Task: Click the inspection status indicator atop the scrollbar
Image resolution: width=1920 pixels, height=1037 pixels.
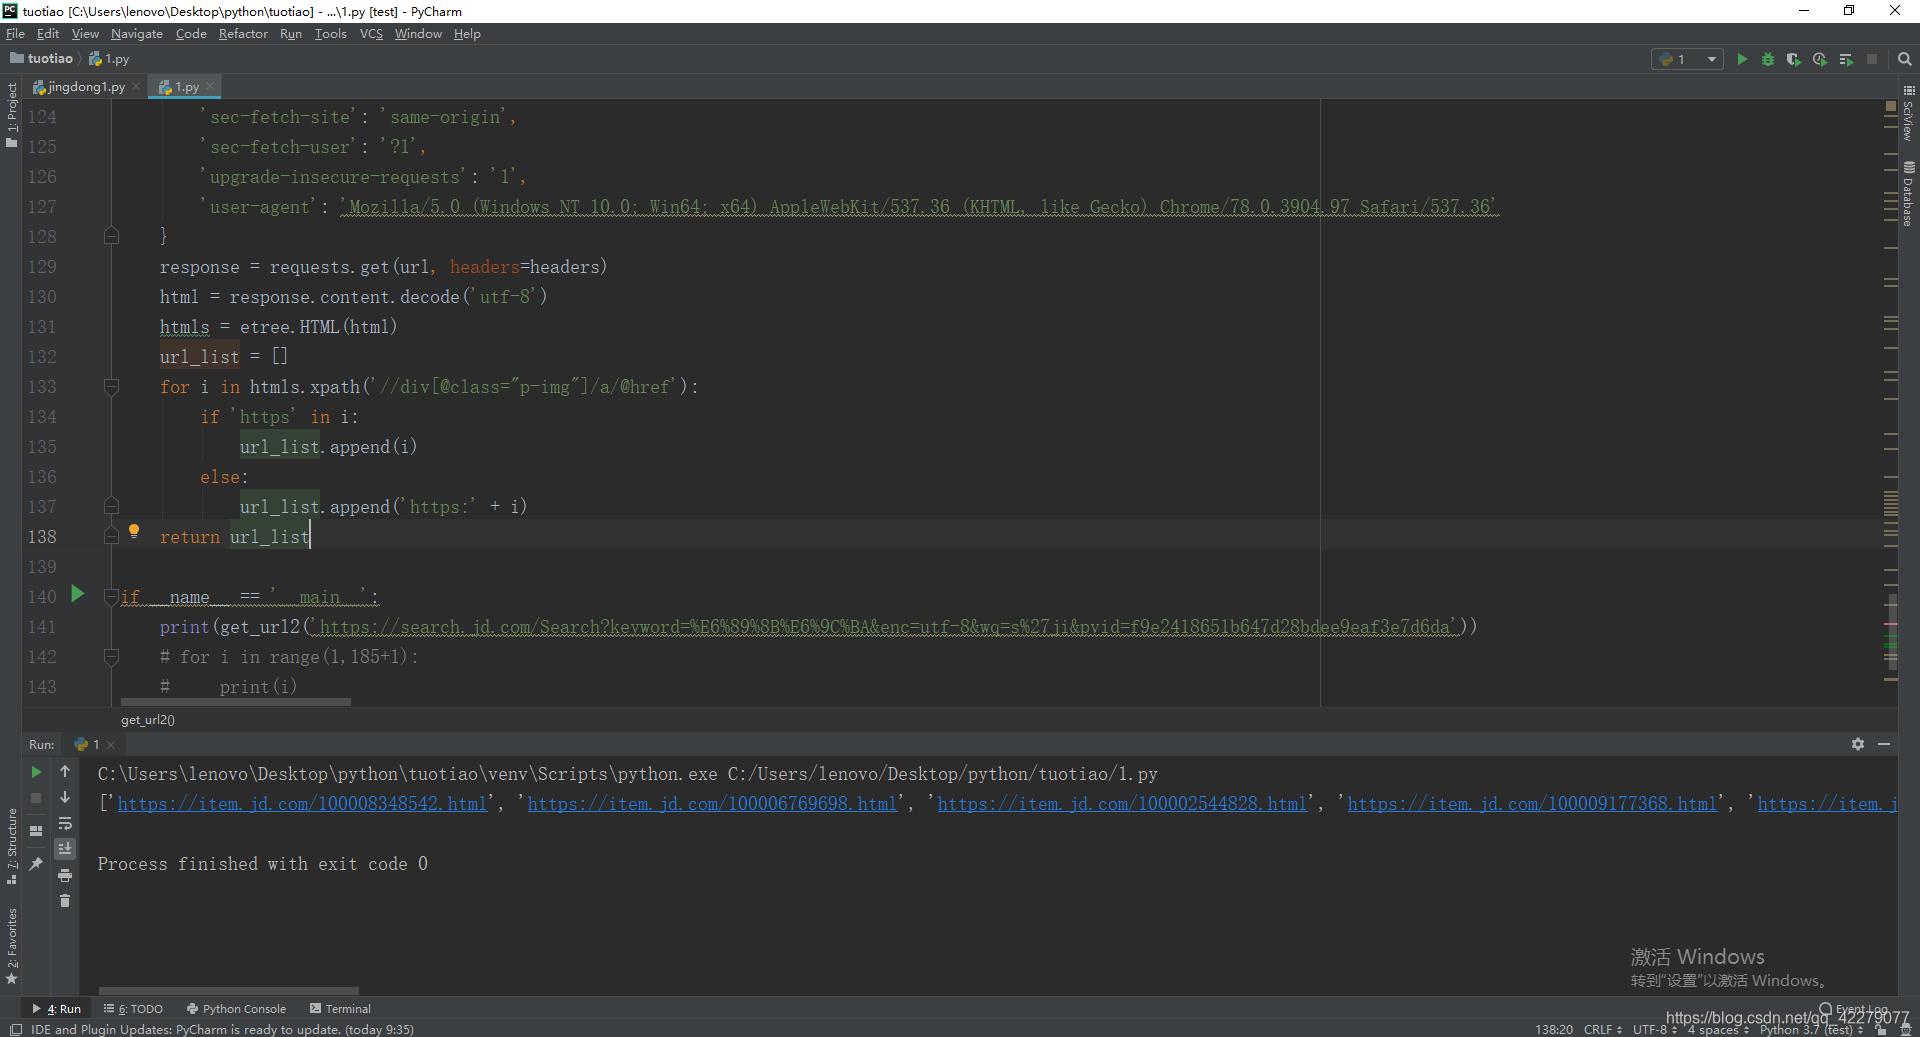Action: (1890, 105)
